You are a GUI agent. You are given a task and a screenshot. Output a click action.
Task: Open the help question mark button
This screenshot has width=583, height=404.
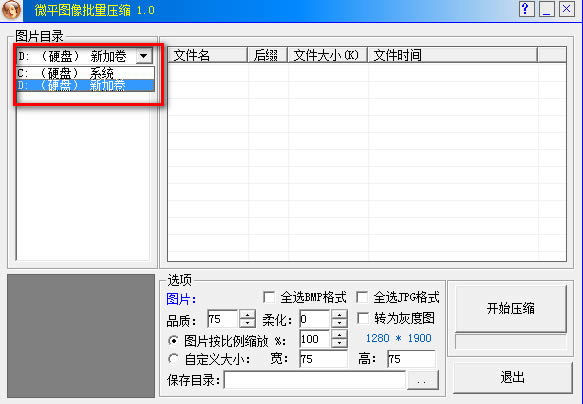pyautogui.click(x=525, y=9)
